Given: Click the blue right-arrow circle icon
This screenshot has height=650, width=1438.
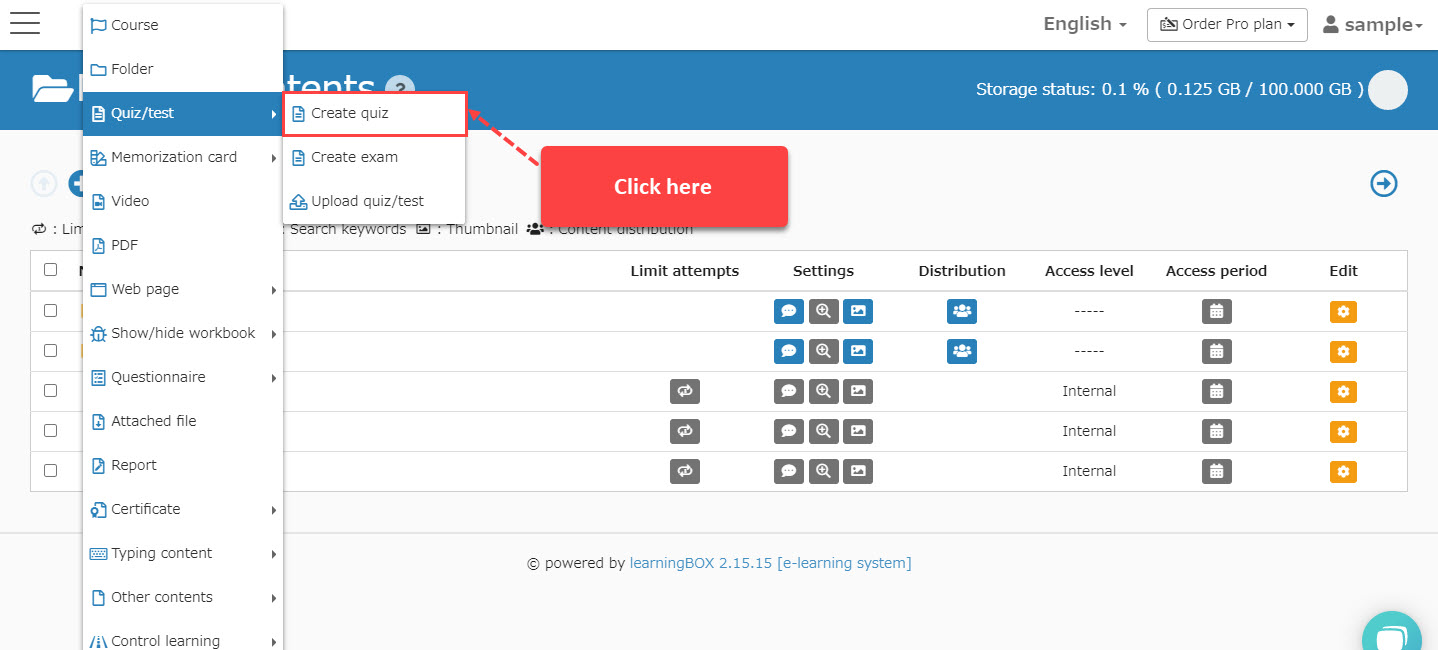Looking at the screenshot, I should tap(1383, 183).
